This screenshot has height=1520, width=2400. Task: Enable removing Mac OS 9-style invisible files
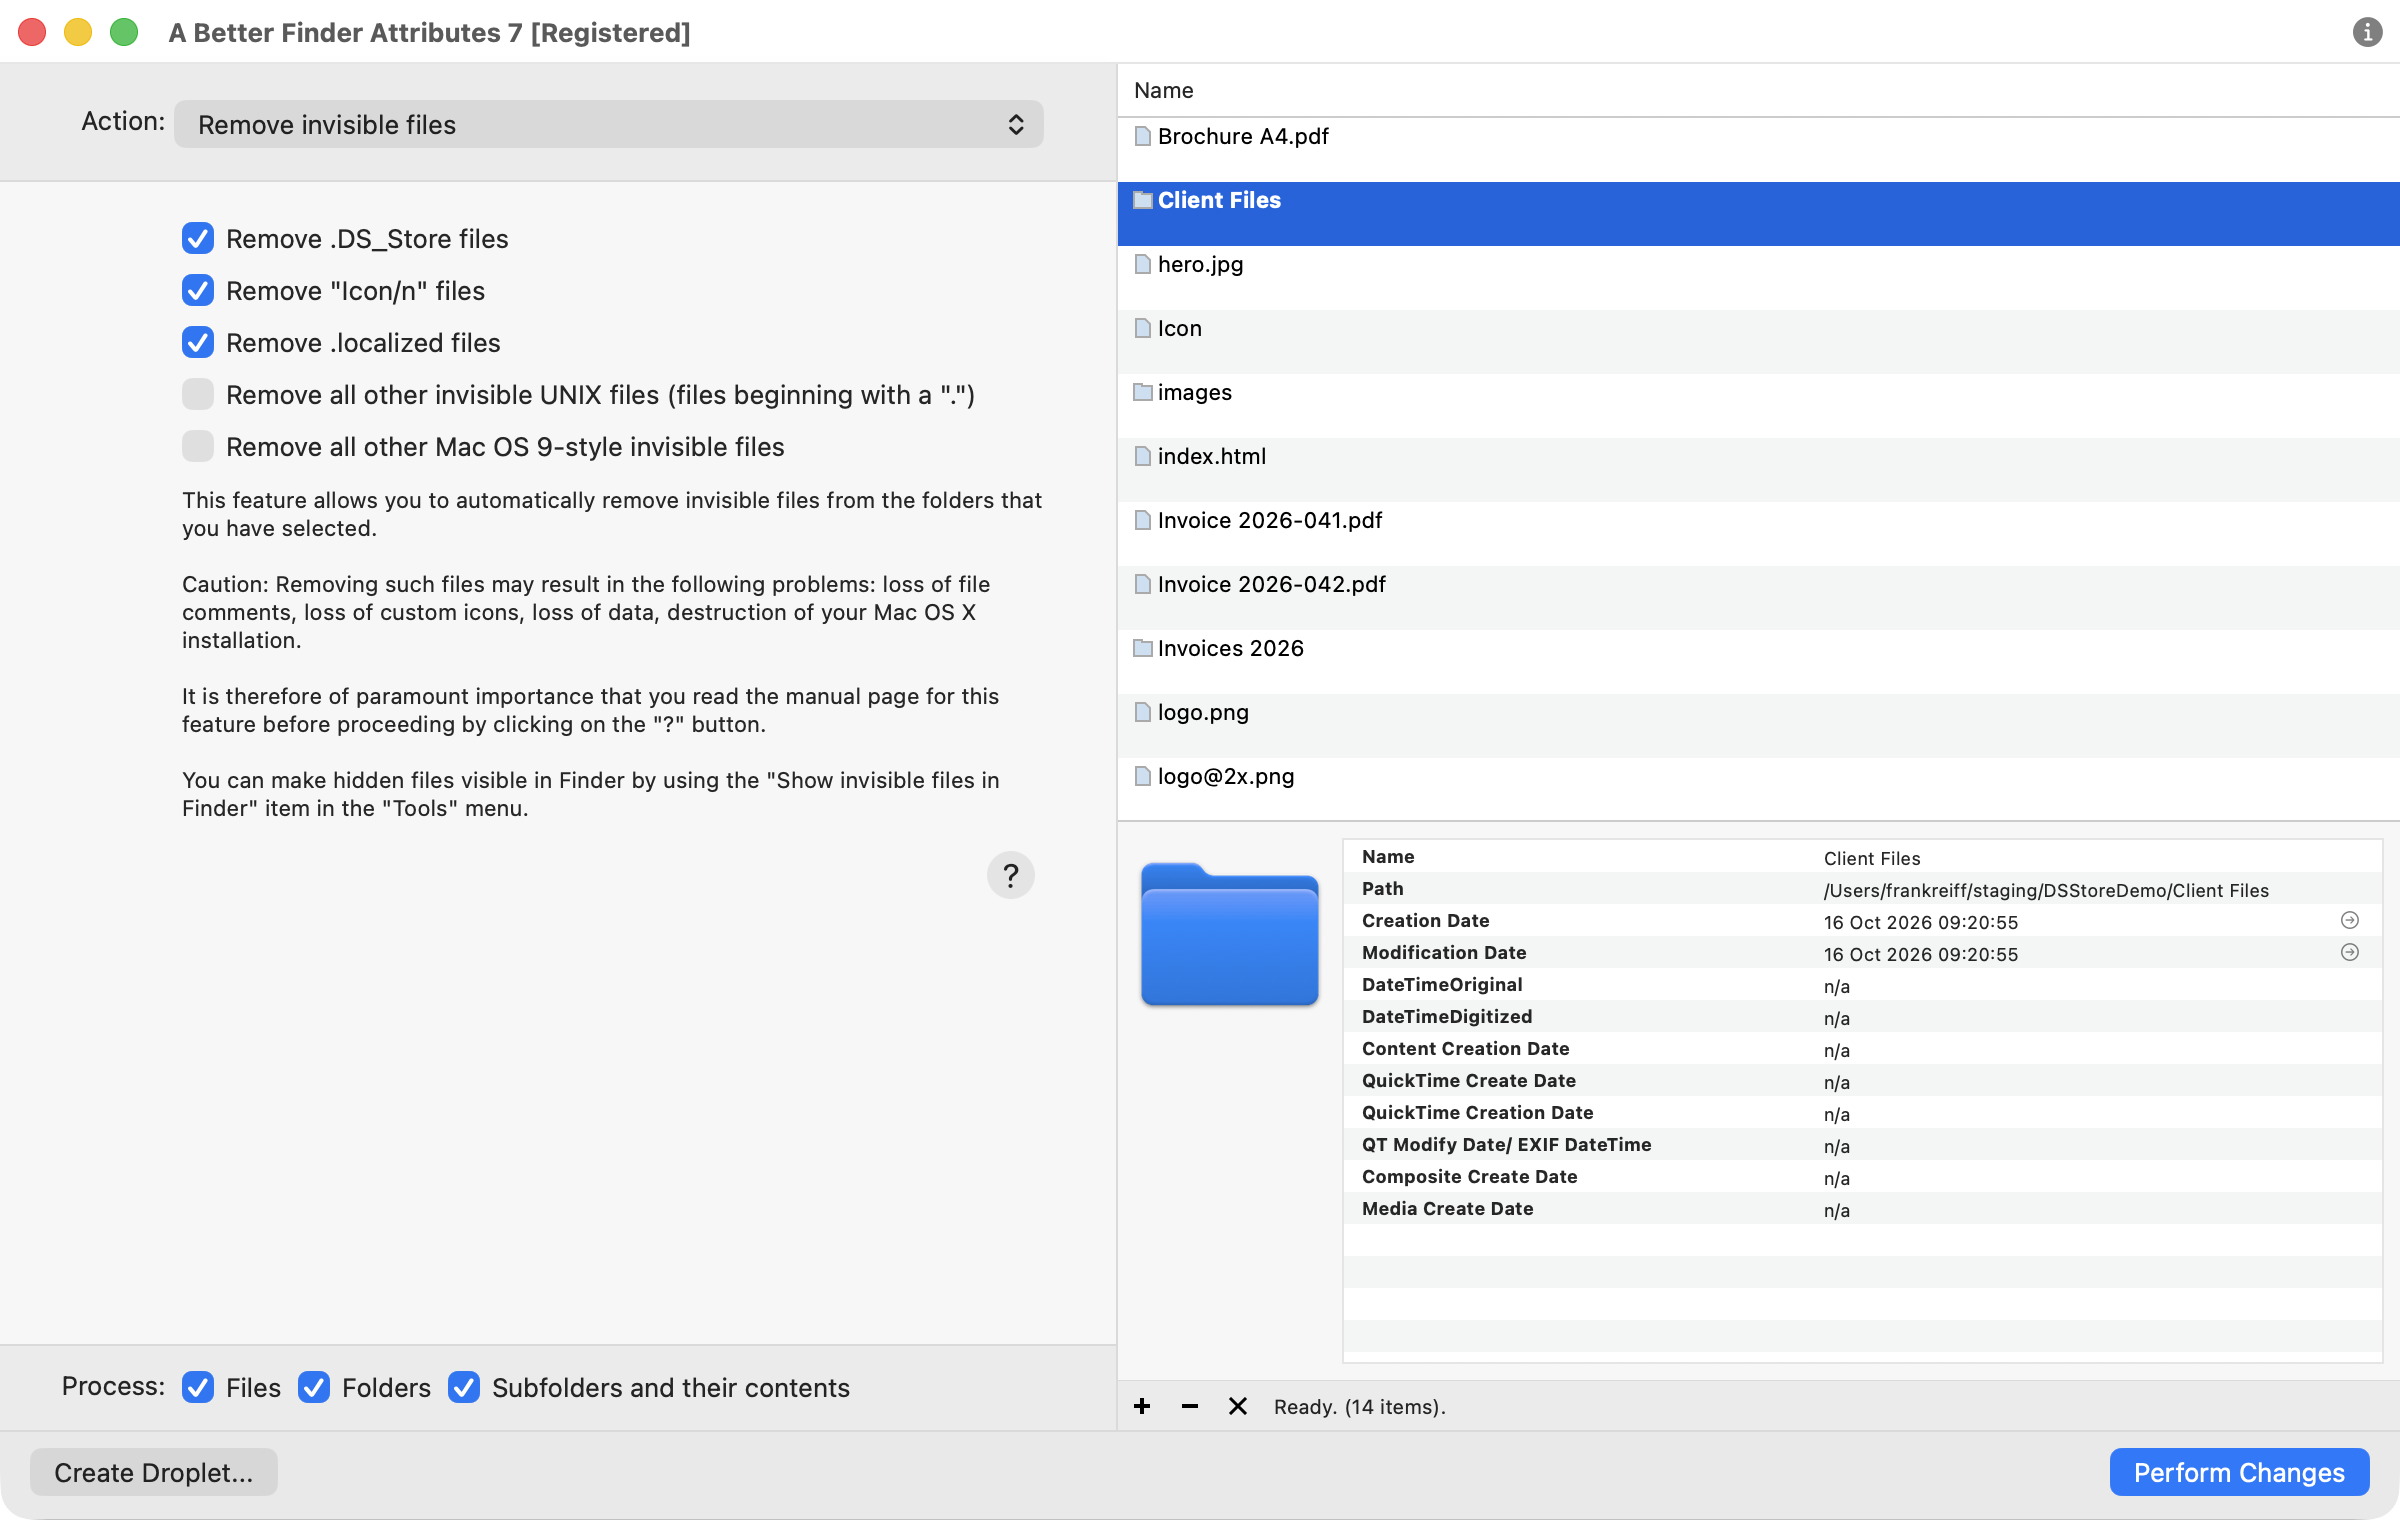pyautogui.click(x=198, y=446)
